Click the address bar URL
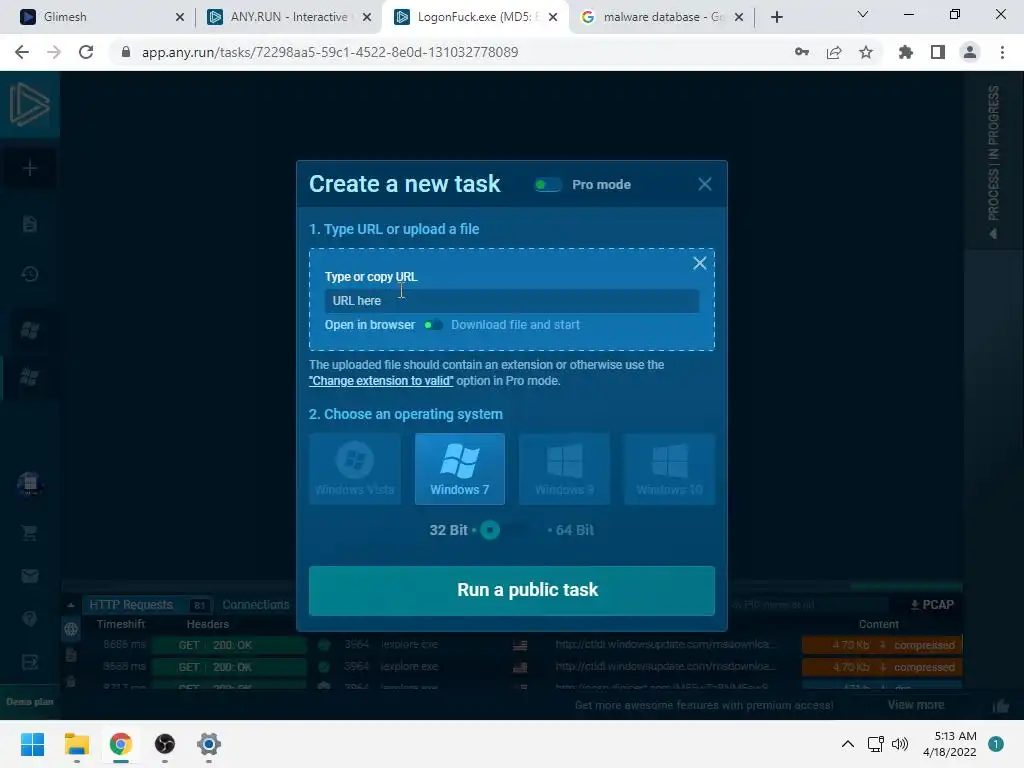 pyautogui.click(x=330, y=52)
